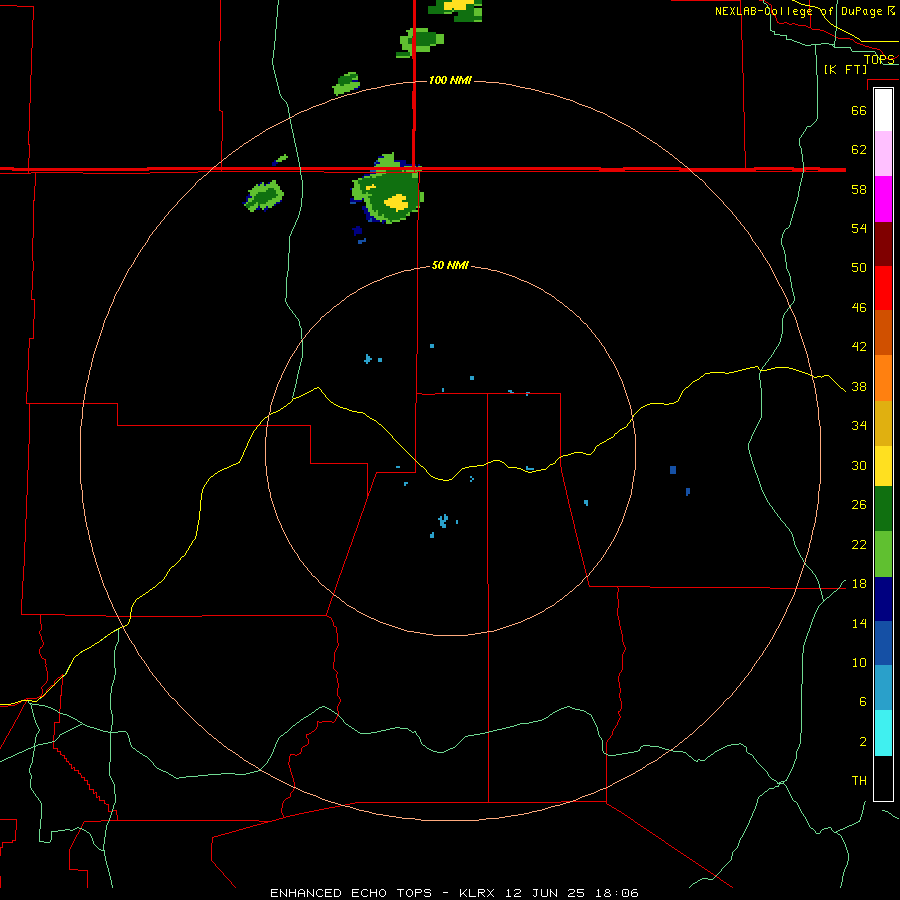Click the light pink legend swatch
This screenshot has width=900, height=900.
click(x=883, y=154)
